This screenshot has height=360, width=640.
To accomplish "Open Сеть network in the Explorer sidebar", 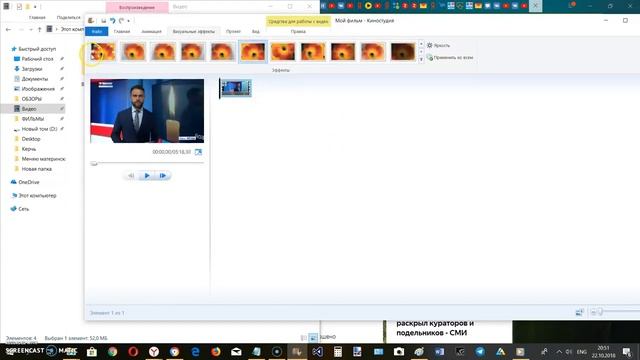I will coord(23,209).
